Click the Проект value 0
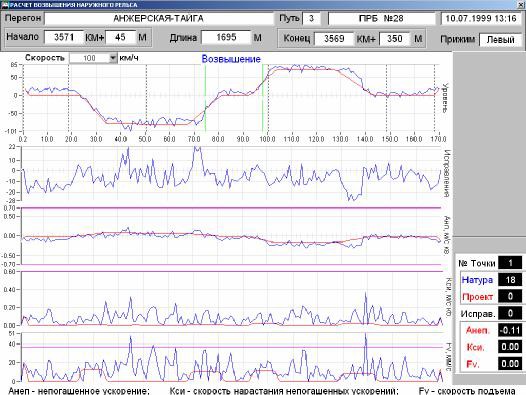Screen dimensions: 526x395 510,296
